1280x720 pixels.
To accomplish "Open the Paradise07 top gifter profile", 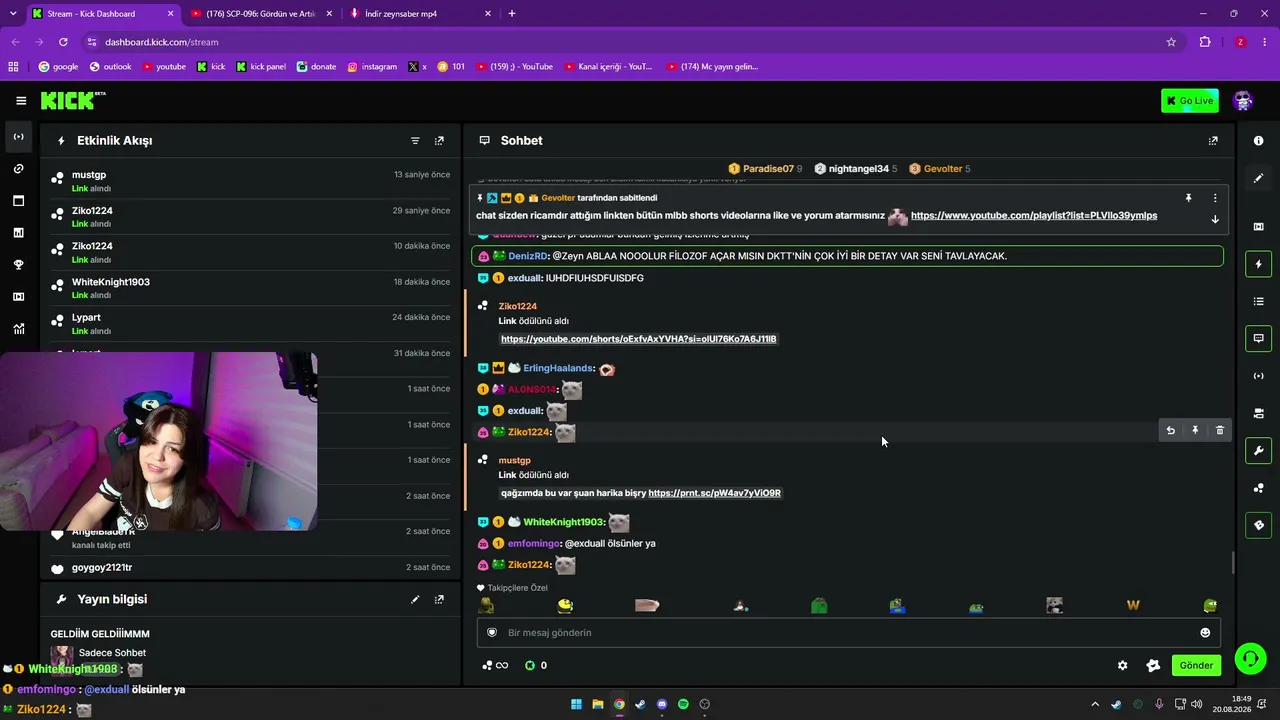I will [x=765, y=169].
